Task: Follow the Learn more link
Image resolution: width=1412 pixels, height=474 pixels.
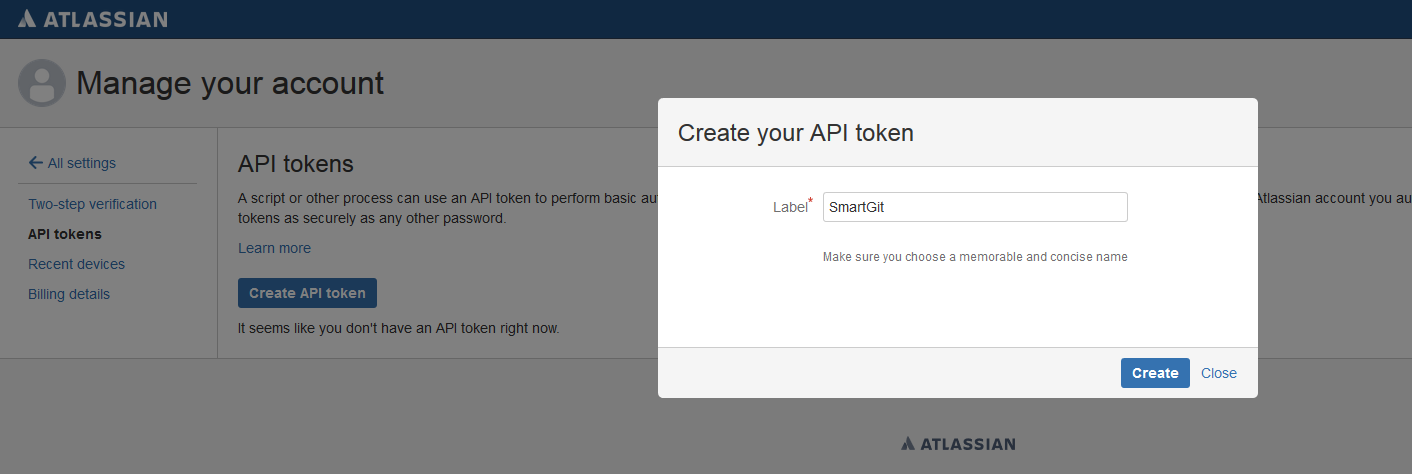Action: pyautogui.click(x=274, y=248)
